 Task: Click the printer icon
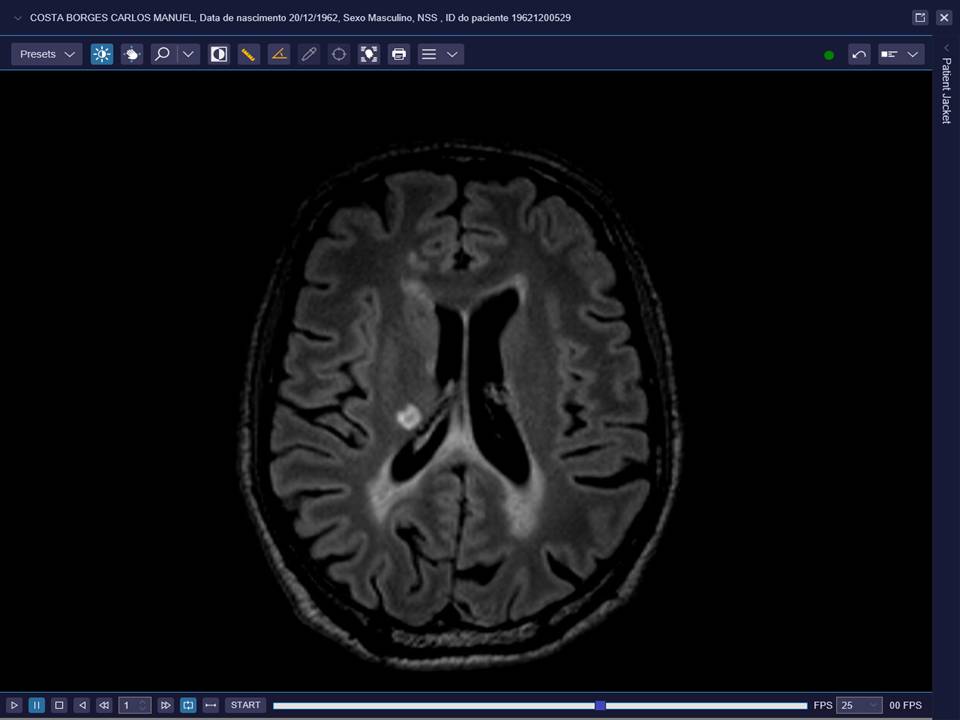399,54
